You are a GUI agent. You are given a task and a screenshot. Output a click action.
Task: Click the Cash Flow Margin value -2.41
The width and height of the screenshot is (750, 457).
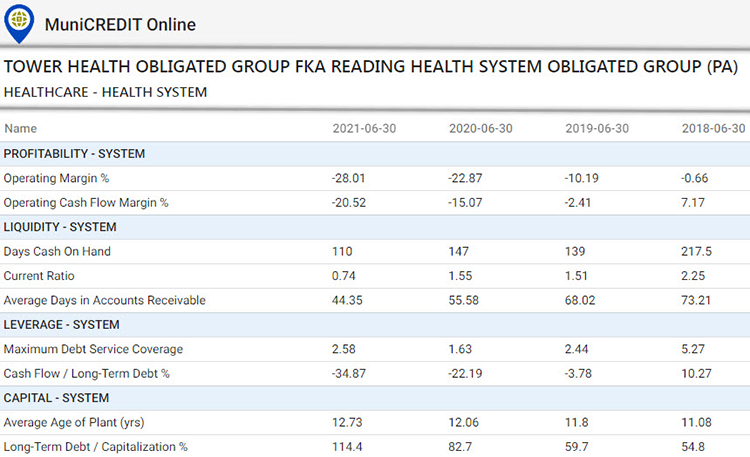(x=578, y=202)
